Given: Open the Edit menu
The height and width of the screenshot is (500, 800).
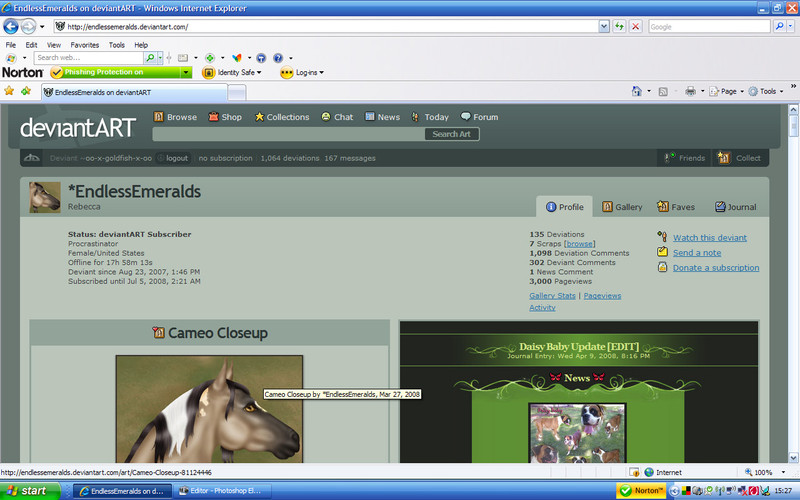Looking at the screenshot, I should 32,45.
